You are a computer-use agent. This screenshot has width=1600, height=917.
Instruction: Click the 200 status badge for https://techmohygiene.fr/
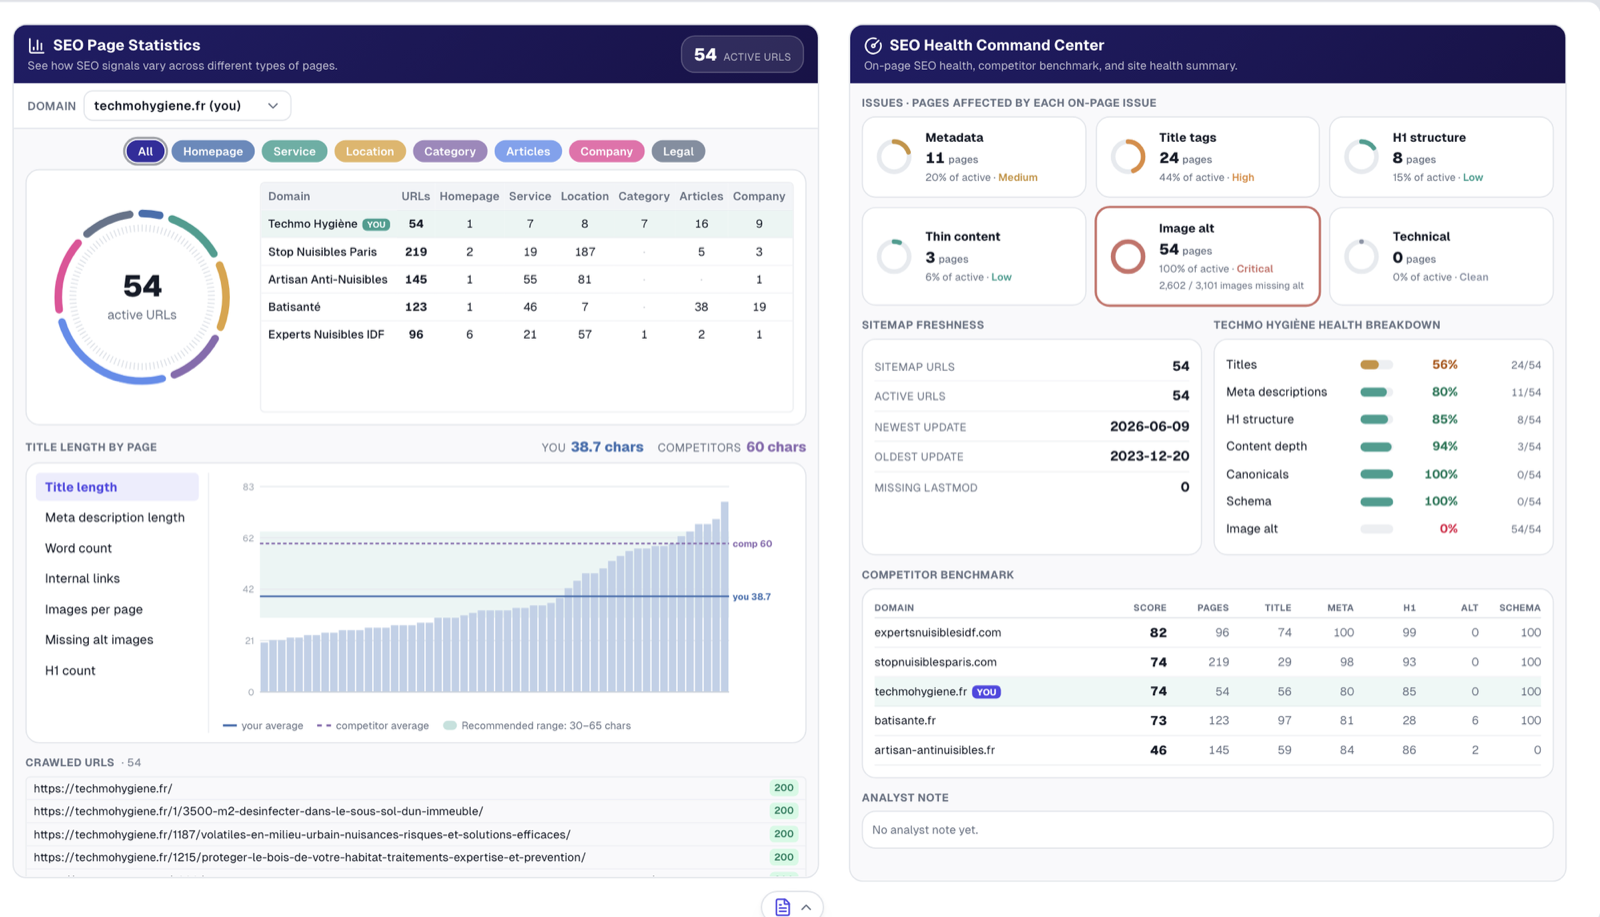(x=784, y=788)
